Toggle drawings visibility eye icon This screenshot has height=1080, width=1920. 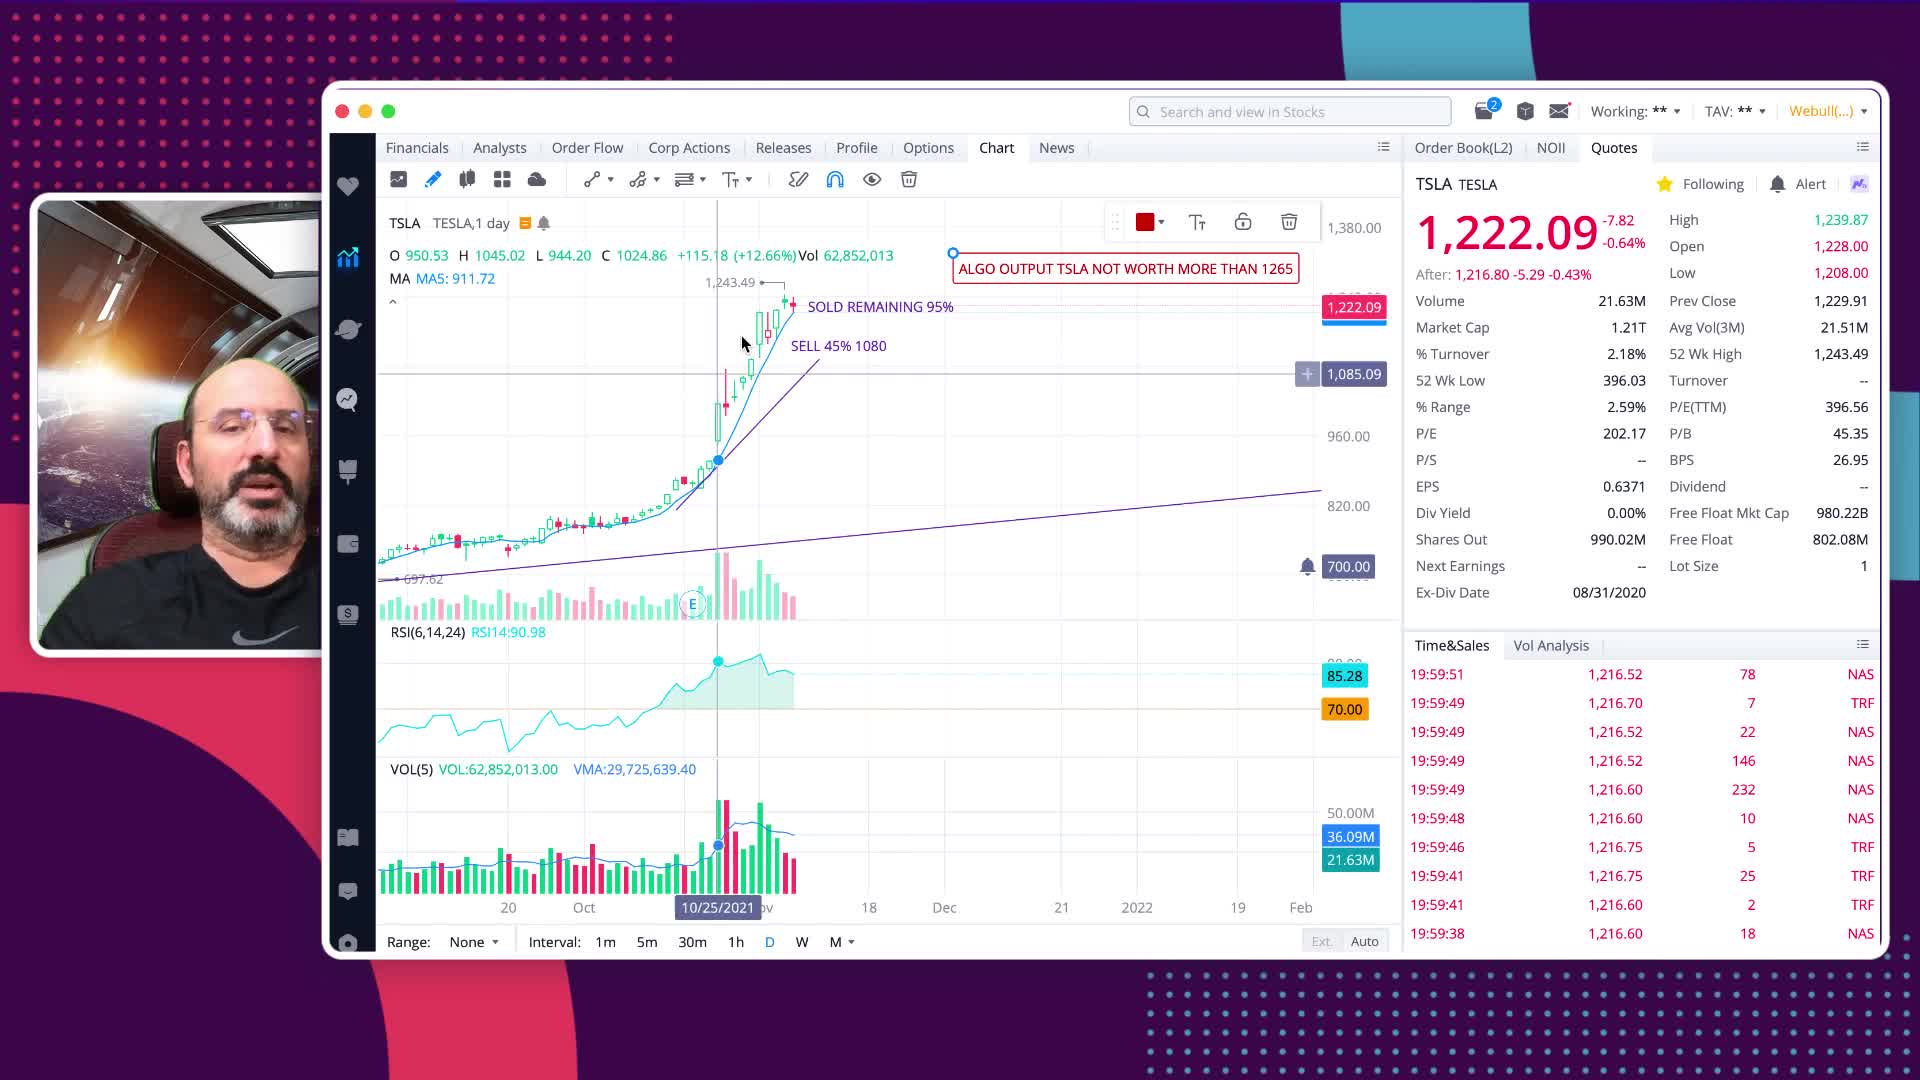coord(872,180)
